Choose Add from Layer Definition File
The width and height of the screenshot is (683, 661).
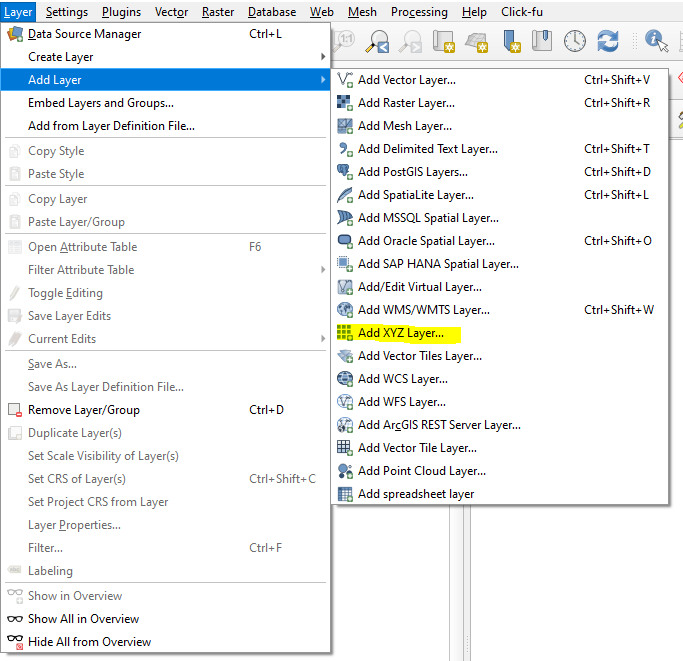(165, 126)
